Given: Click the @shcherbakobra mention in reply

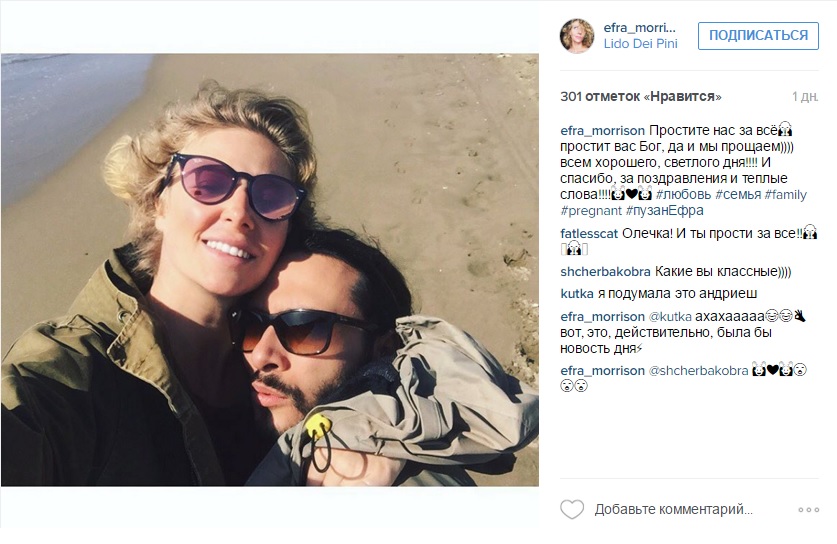Looking at the screenshot, I should pyautogui.click(x=698, y=370).
